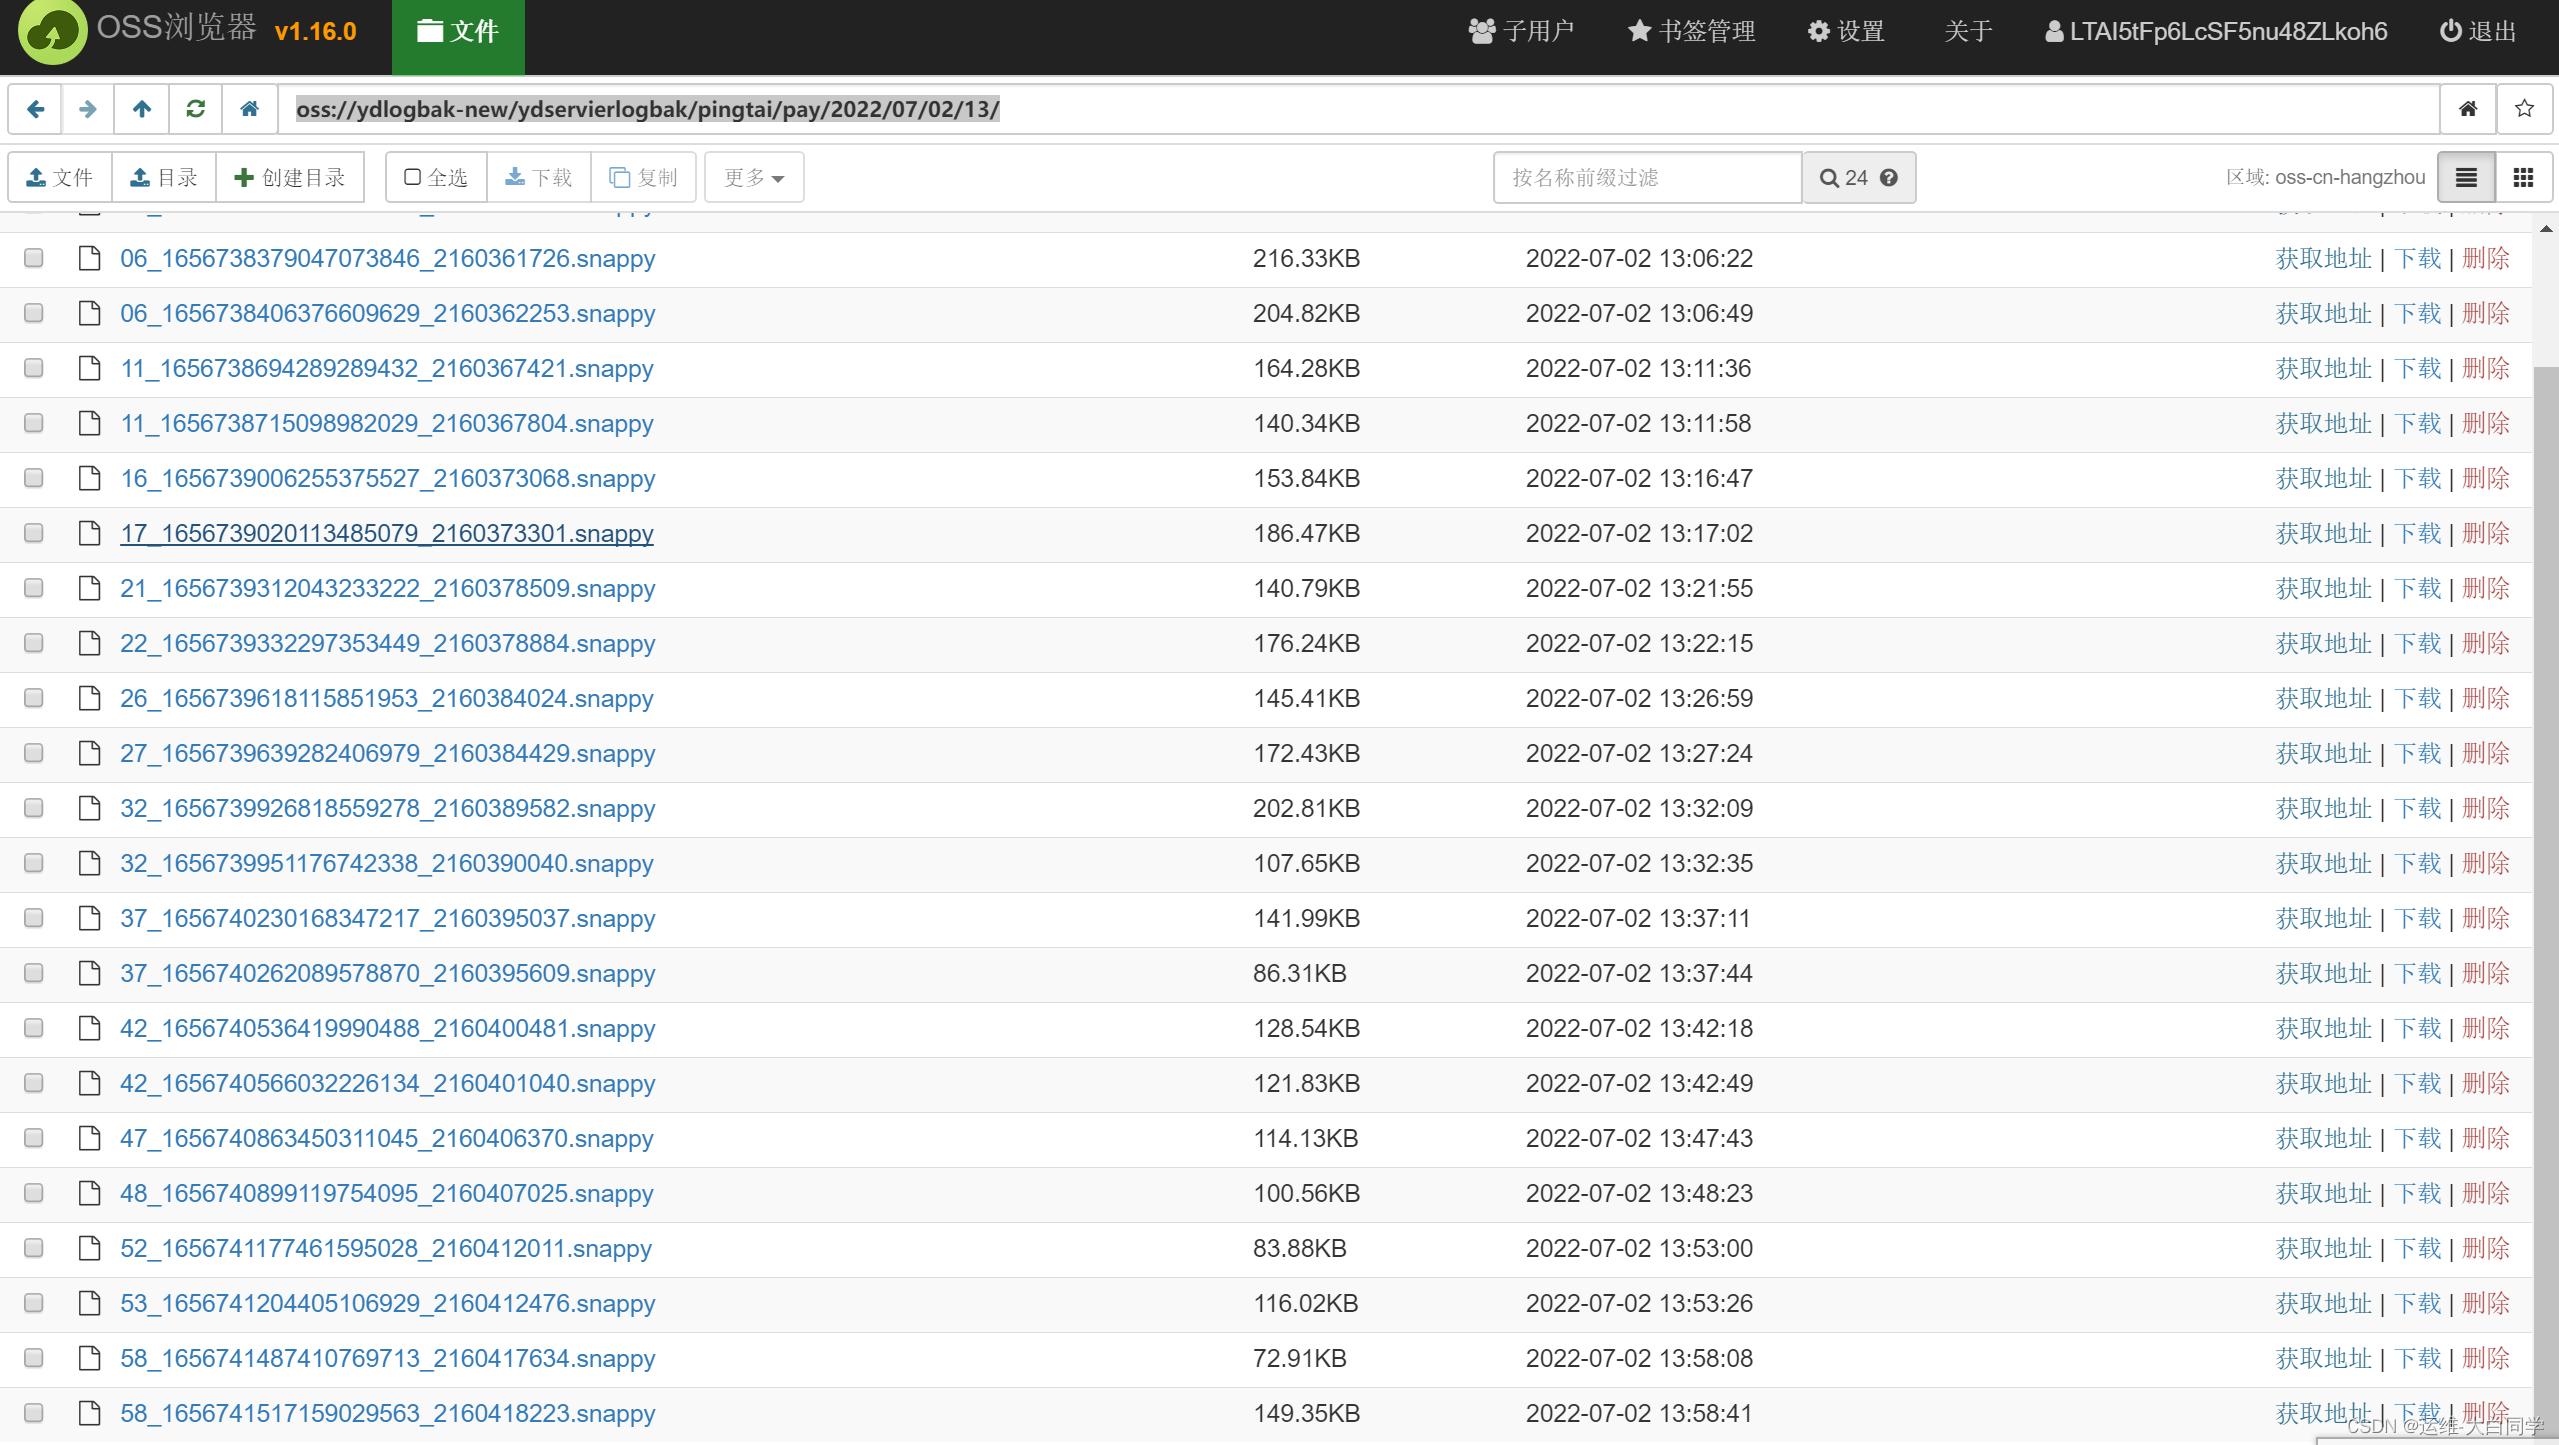2559x1445 pixels.
Task: Click 删除 for 22_1656739332297353449 file
Action: [2486, 643]
